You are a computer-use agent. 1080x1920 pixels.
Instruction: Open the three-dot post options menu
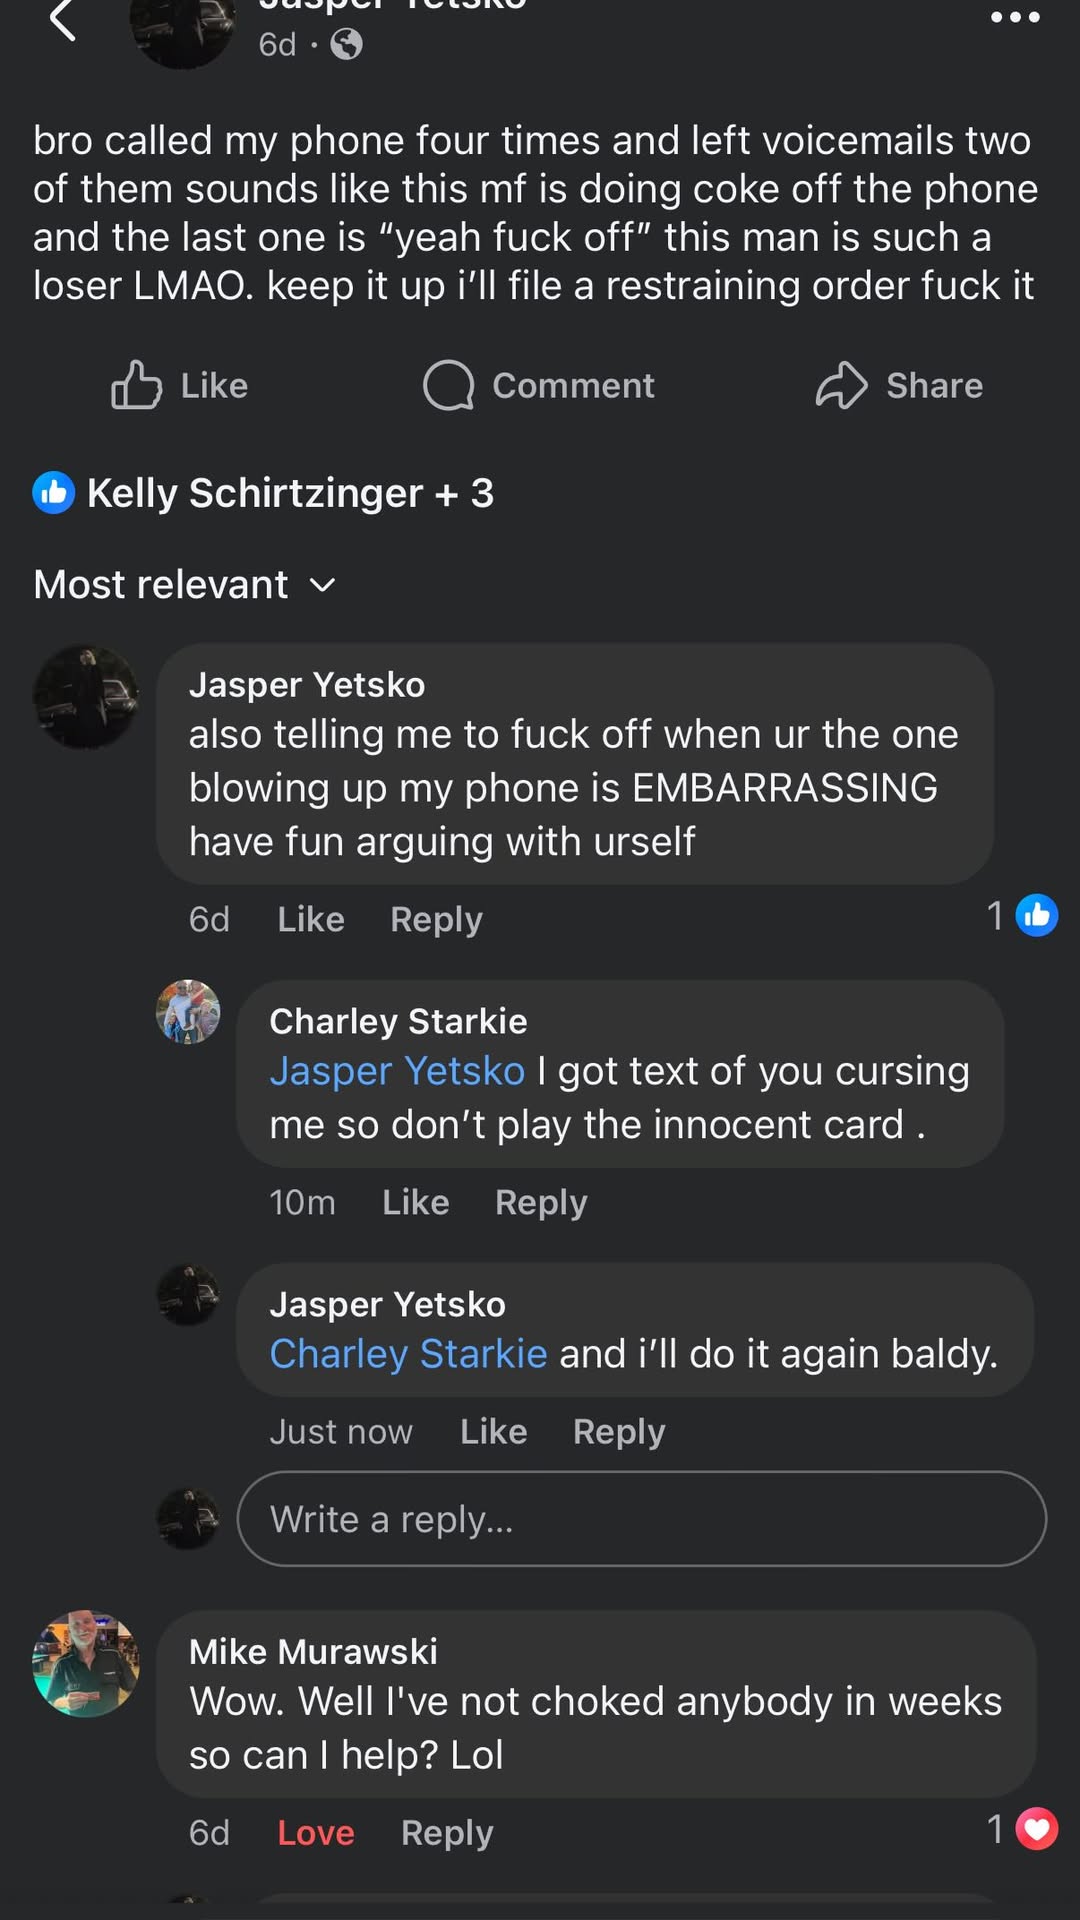click(1014, 17)
